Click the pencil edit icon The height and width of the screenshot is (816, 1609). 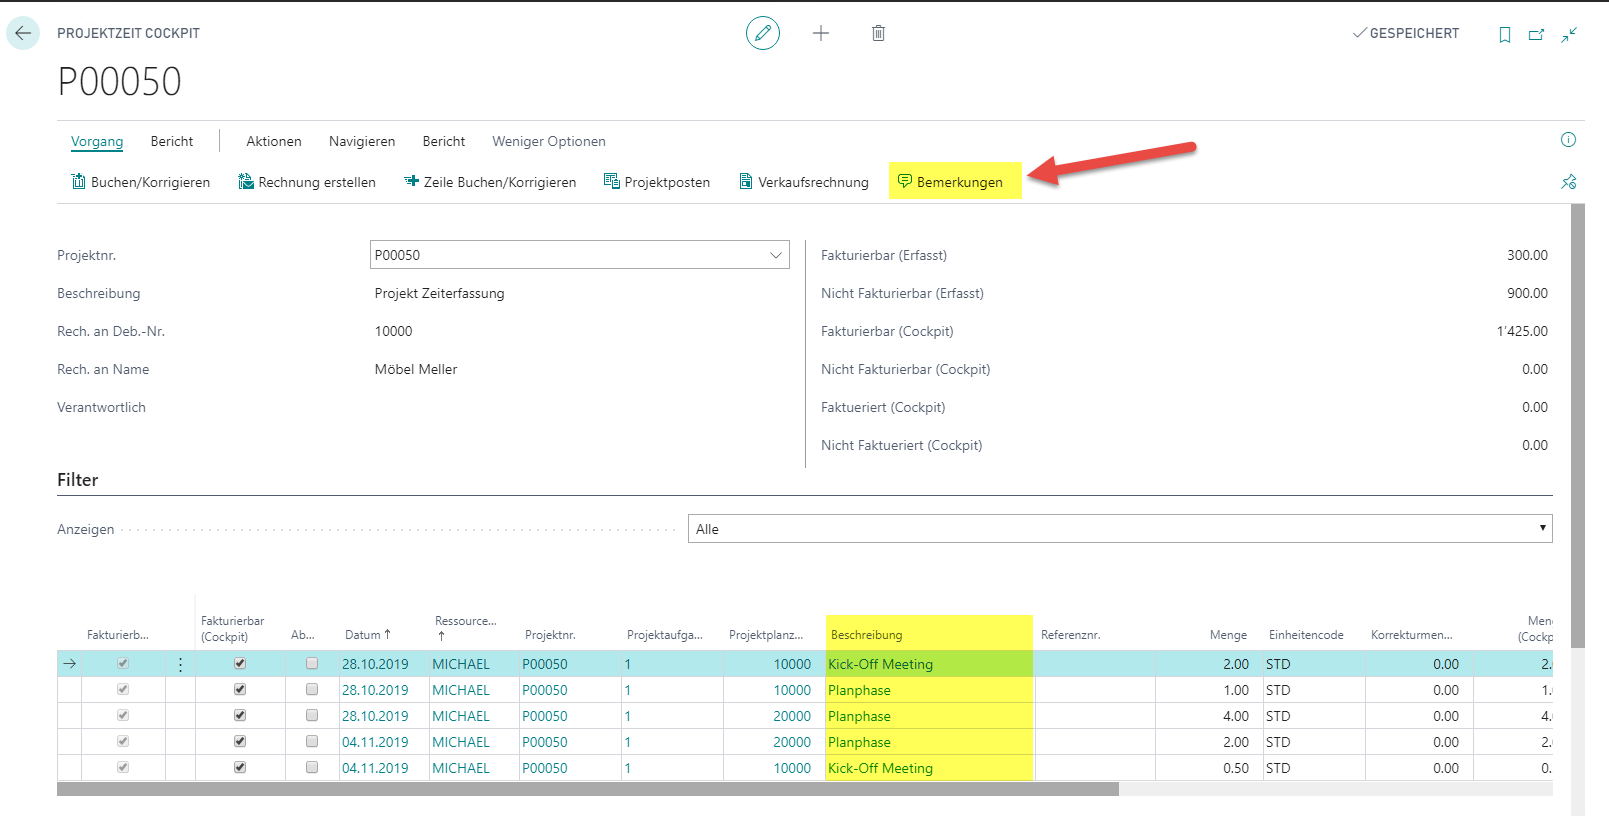tap(763, 33)
